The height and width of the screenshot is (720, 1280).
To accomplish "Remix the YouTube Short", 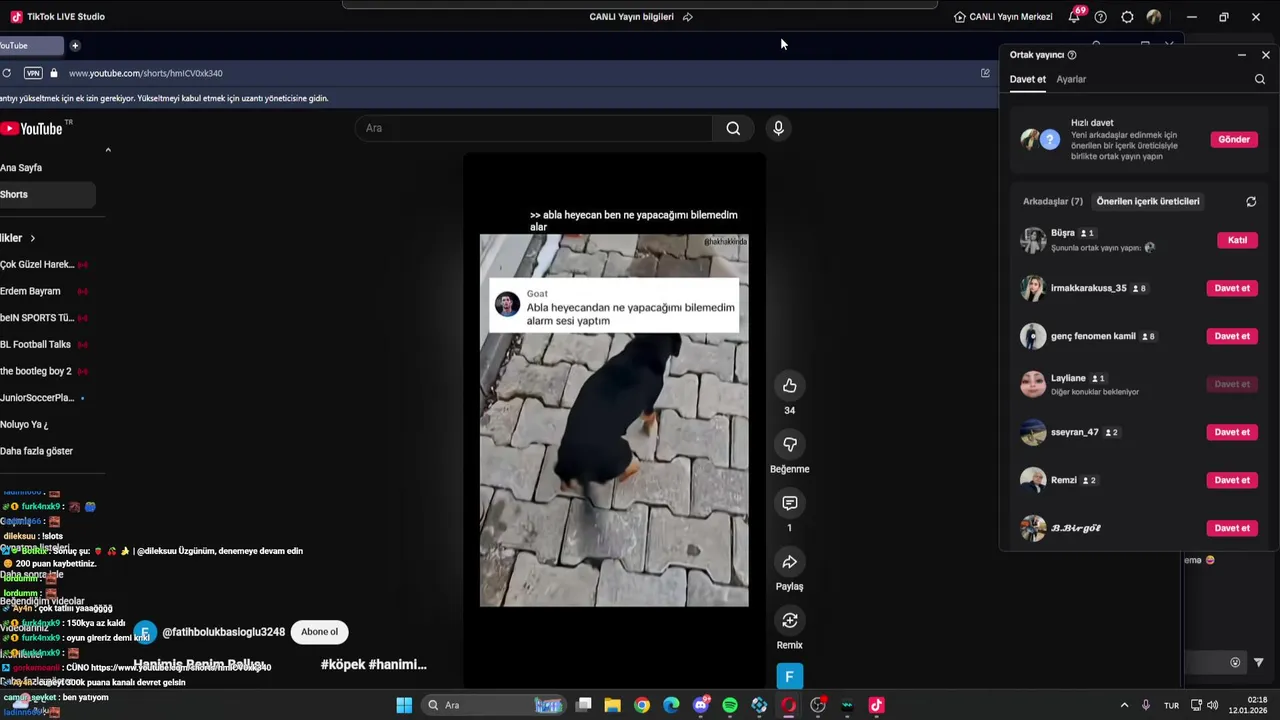I will (x=790, y=621).
